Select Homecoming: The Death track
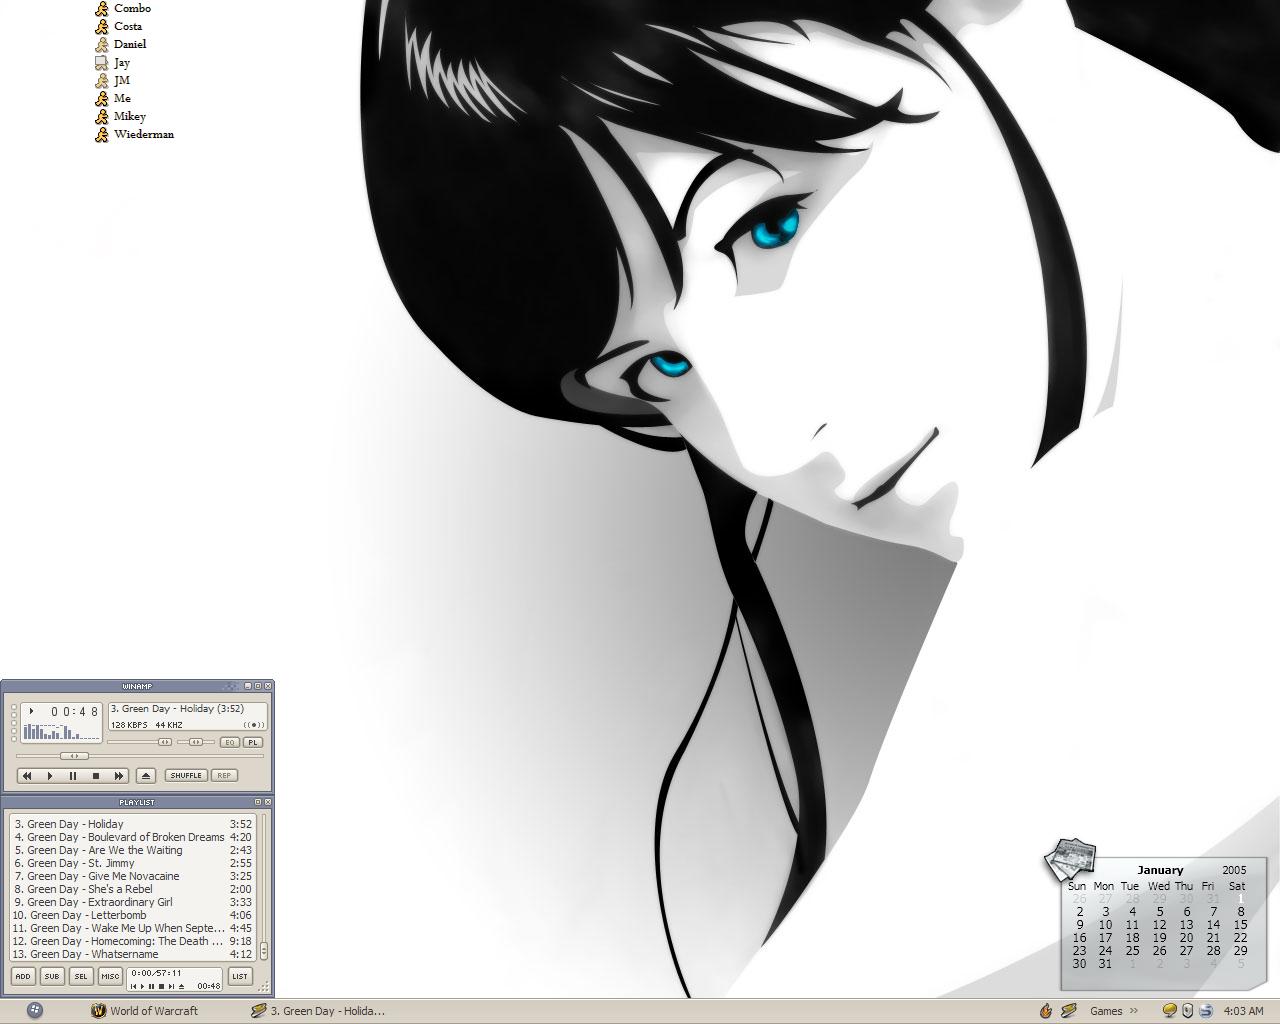Viewport: 1280px width, 1024px height. click(x=133, y=942)
